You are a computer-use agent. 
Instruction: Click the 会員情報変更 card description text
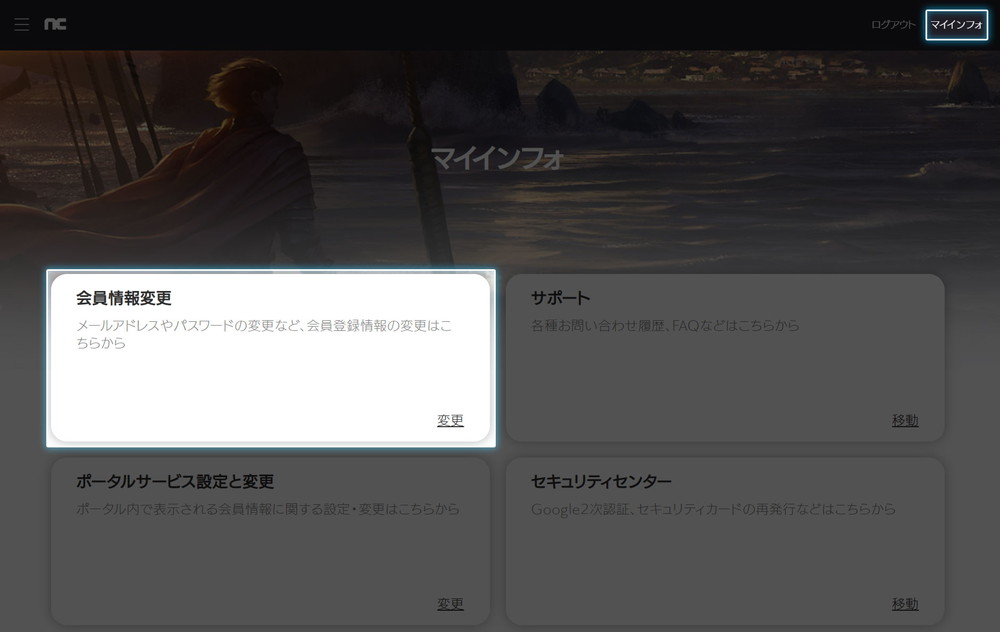[264, 334]
